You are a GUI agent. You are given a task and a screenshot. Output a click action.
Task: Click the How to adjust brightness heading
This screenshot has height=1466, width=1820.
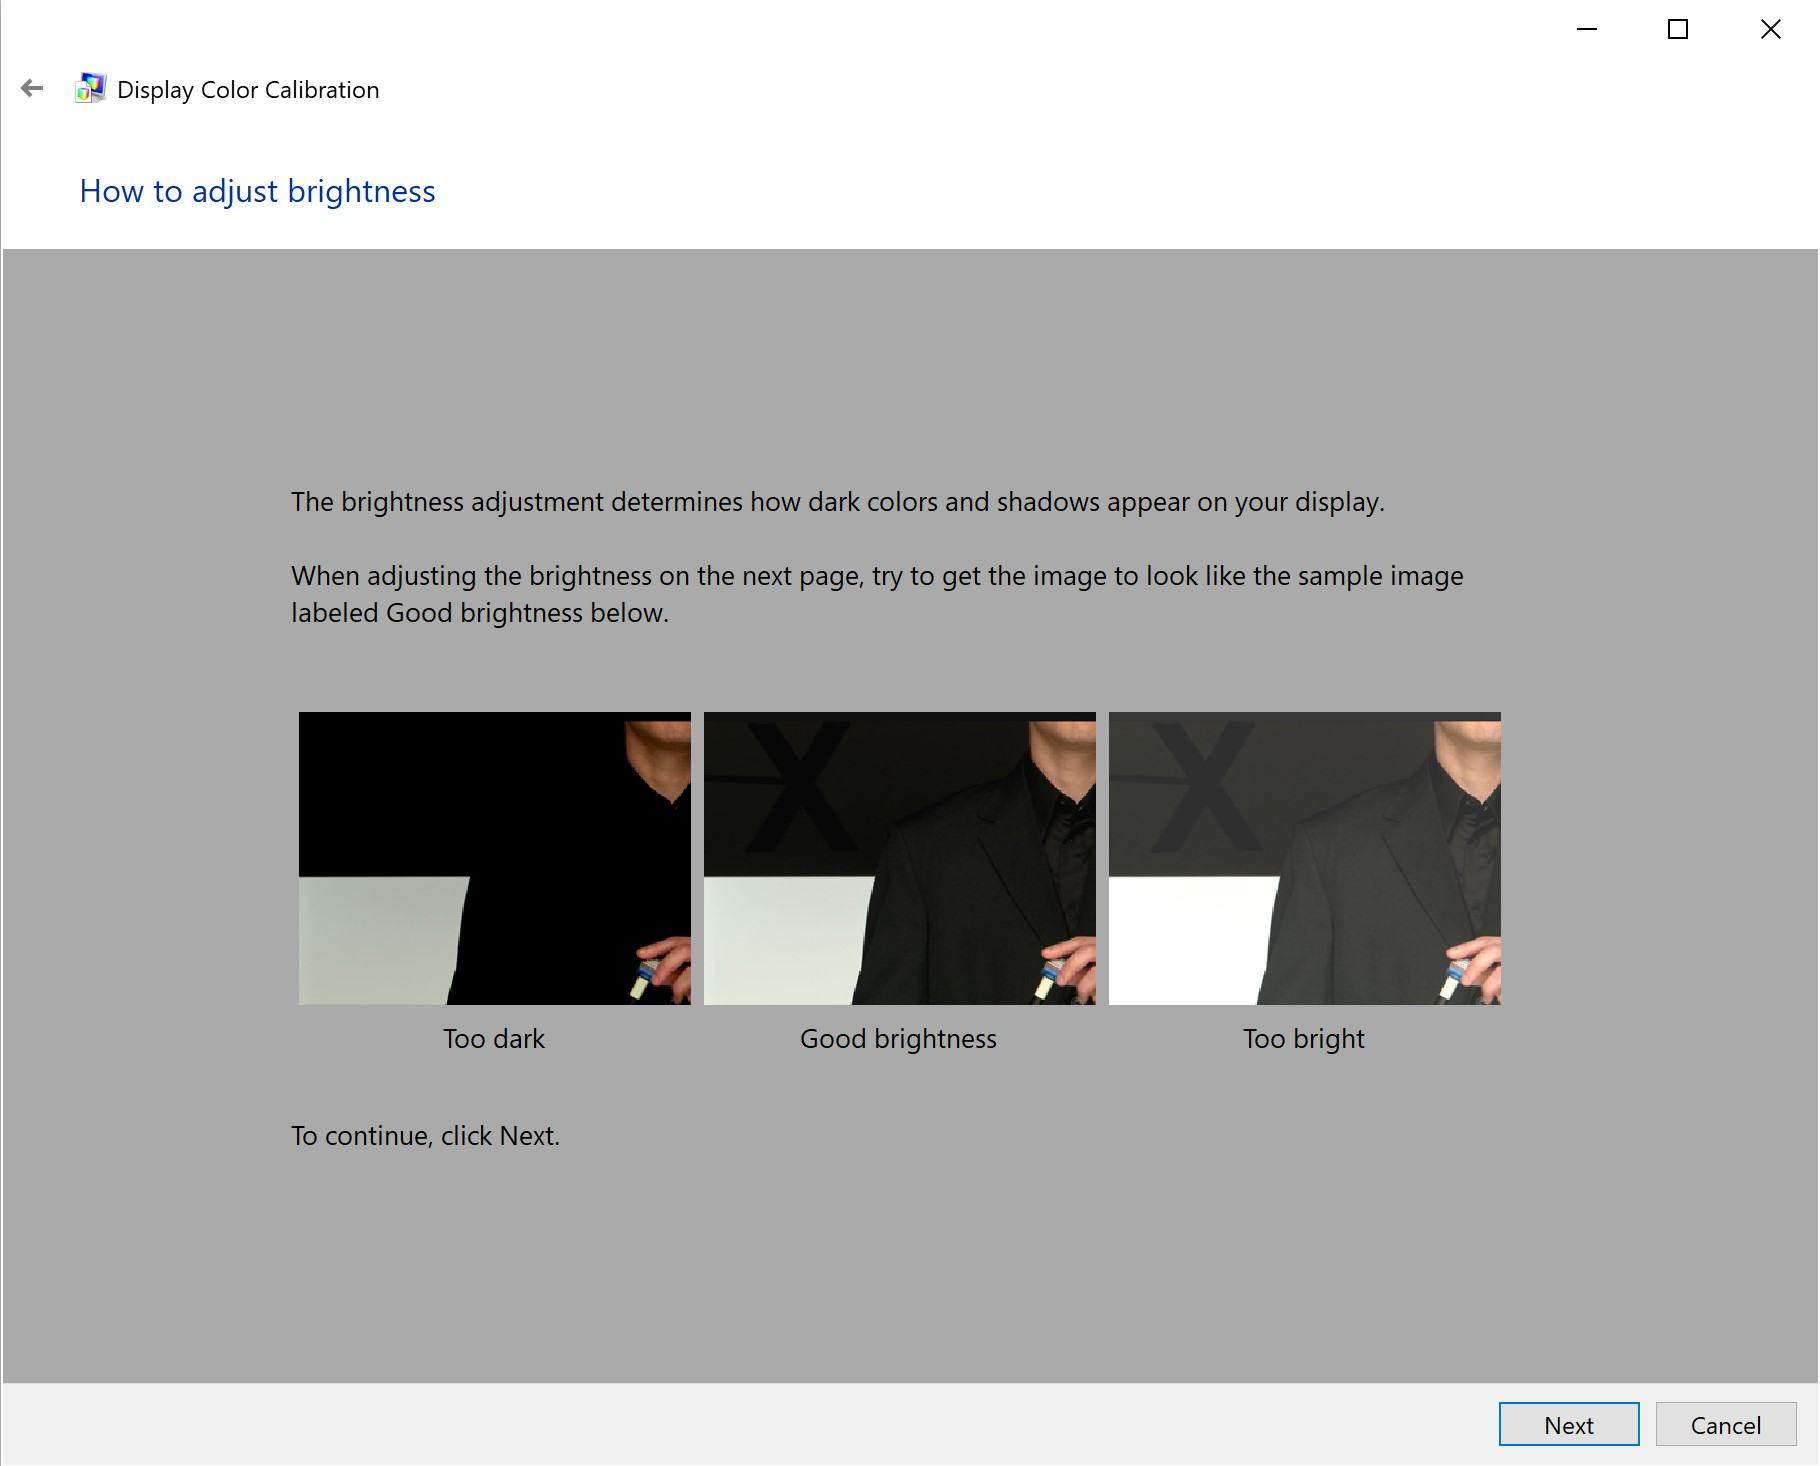coord(257,191)
